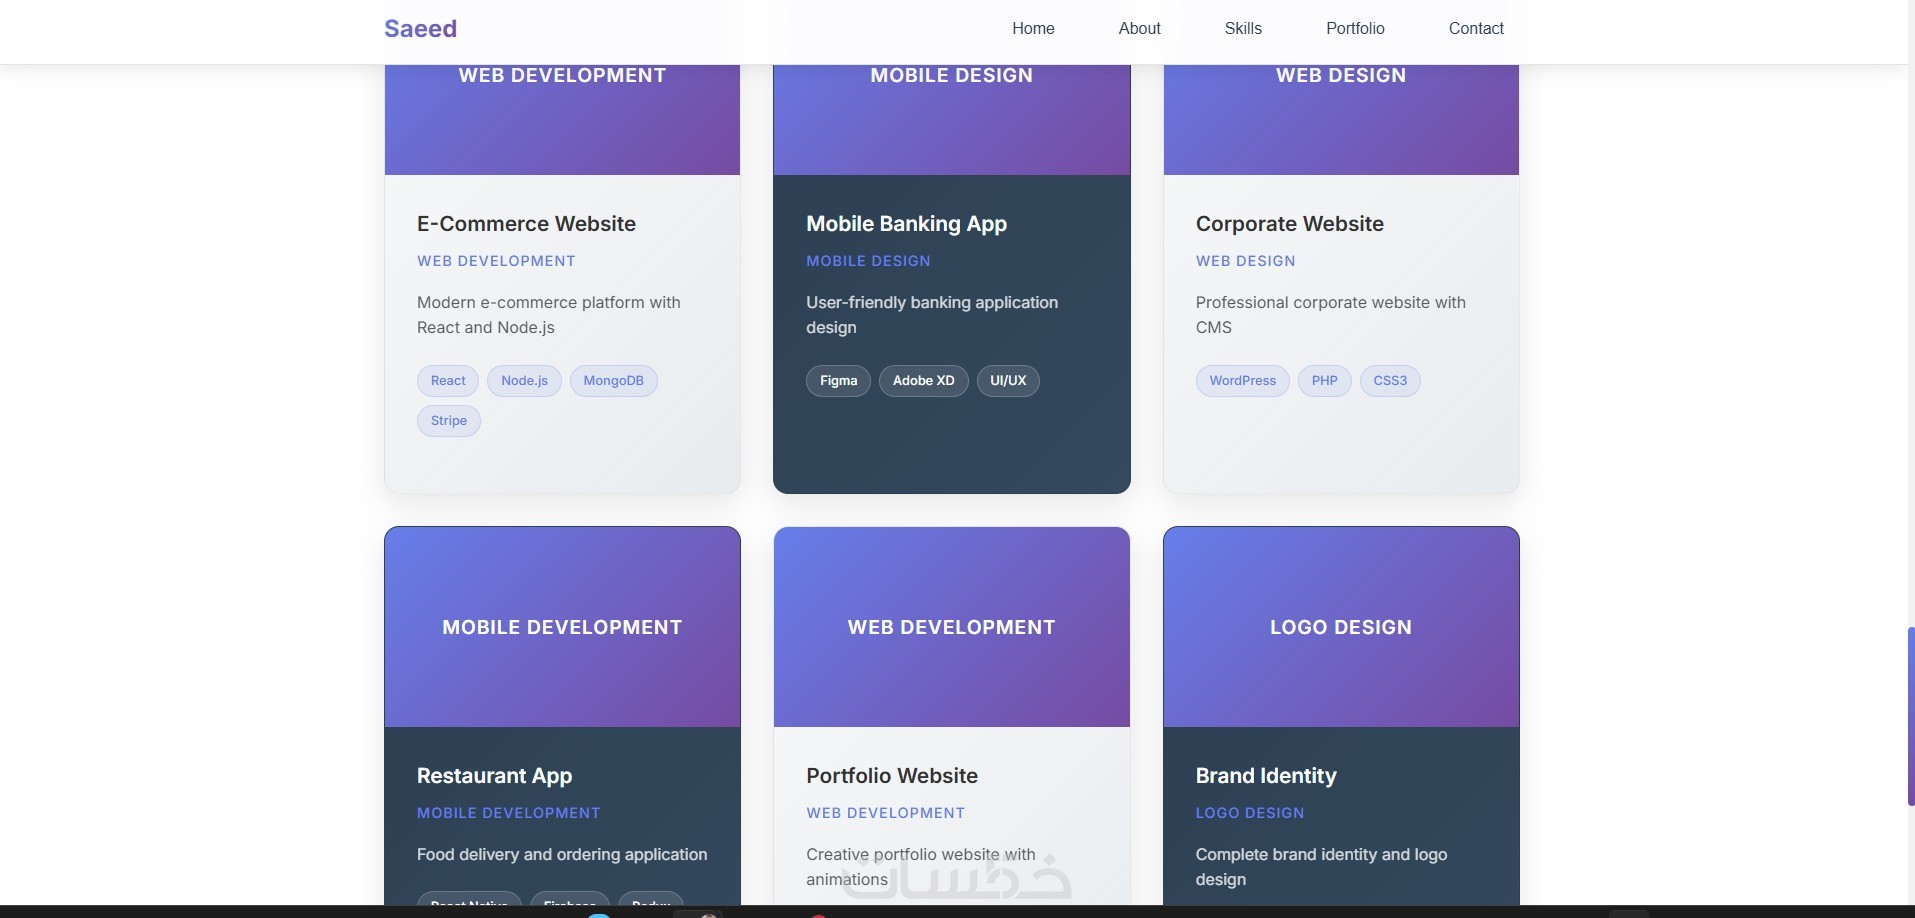
Task: Open the About section from navbar
Action: [x=1139, y=29]
